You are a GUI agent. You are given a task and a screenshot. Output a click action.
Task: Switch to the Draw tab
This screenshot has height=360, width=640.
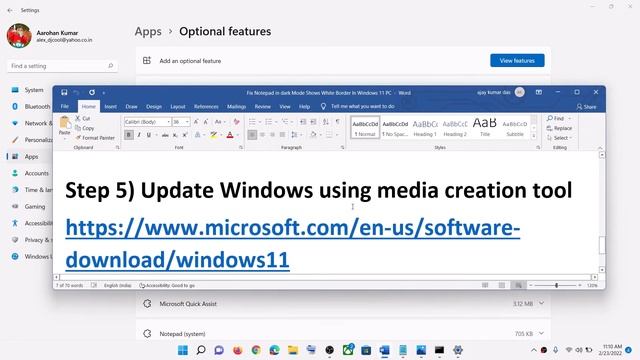pos(131,107)
